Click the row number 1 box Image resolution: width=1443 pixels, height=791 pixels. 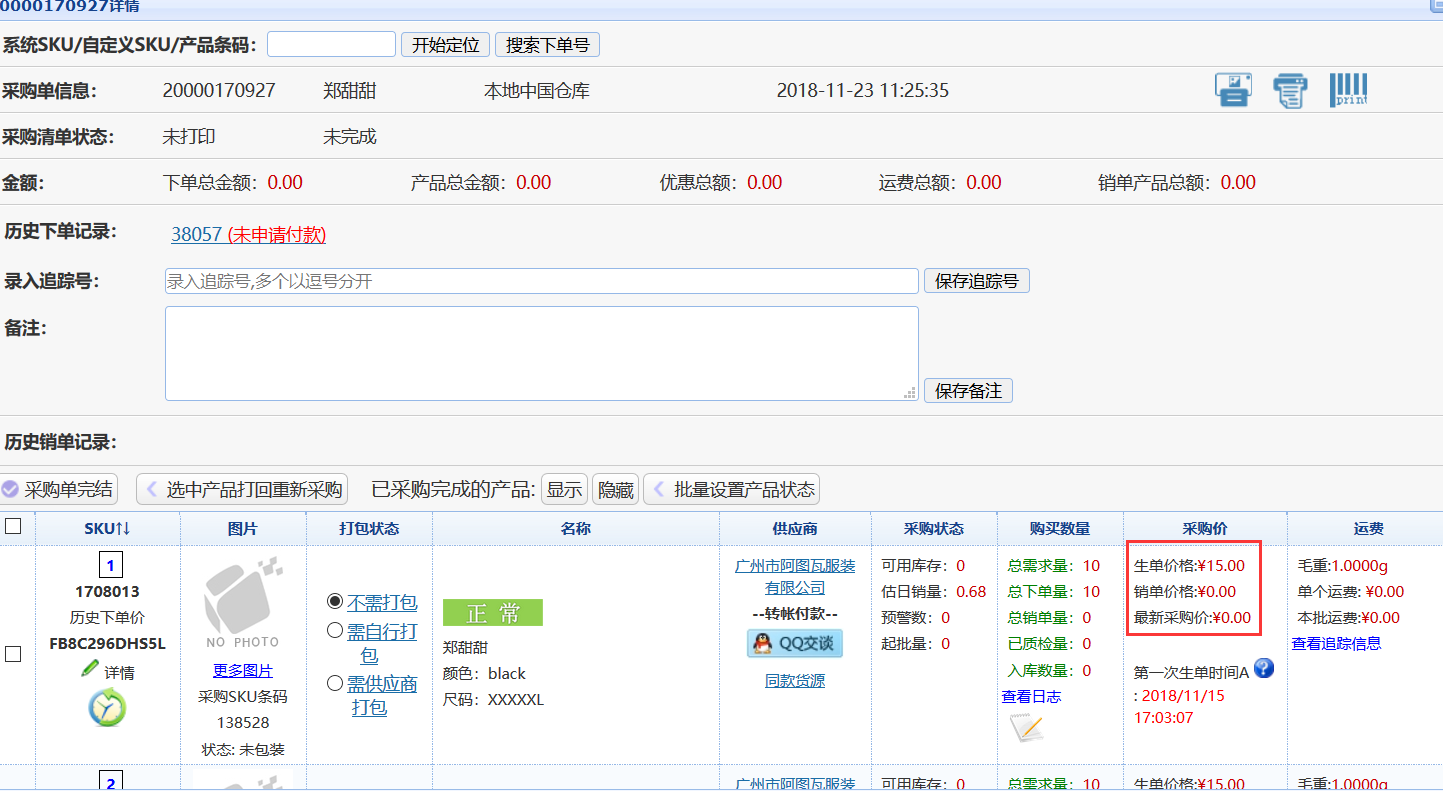click(x=110, y=566)
